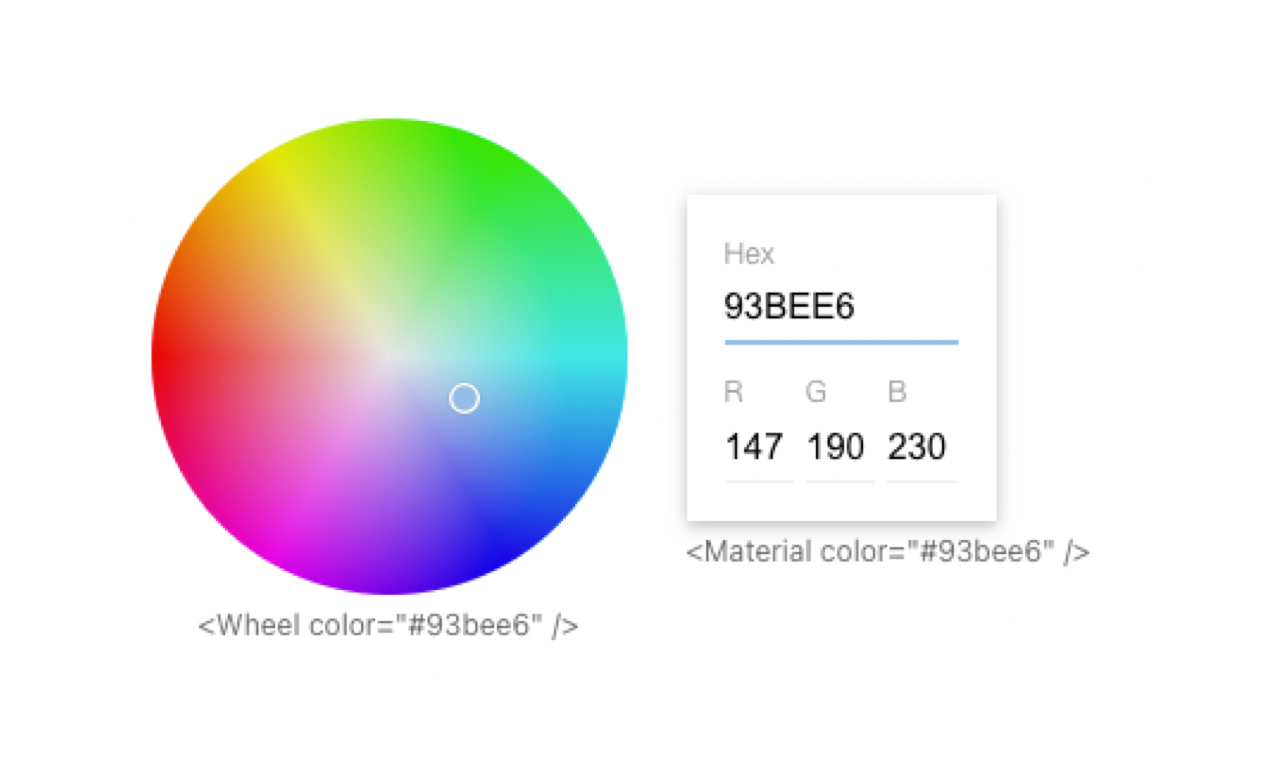
Task: Select the color wheel selector circle
Action: tap(462, 398)
